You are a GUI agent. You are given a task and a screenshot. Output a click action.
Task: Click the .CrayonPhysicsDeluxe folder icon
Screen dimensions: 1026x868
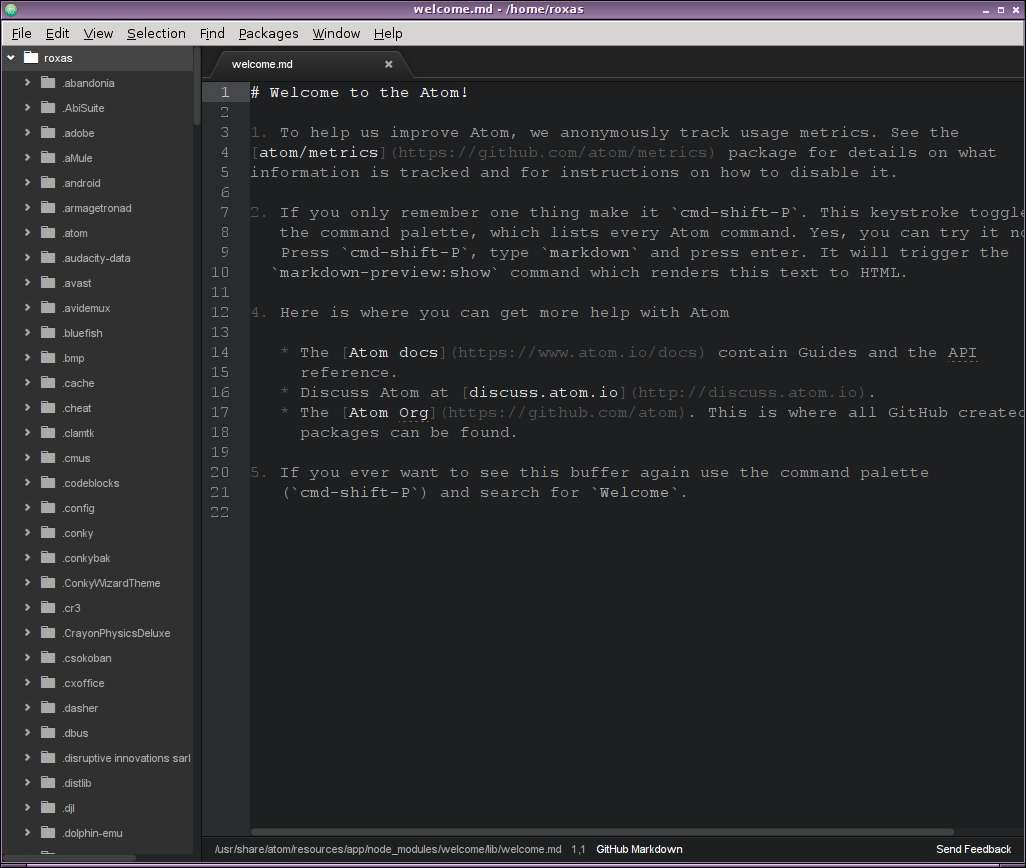pos(48,632)
